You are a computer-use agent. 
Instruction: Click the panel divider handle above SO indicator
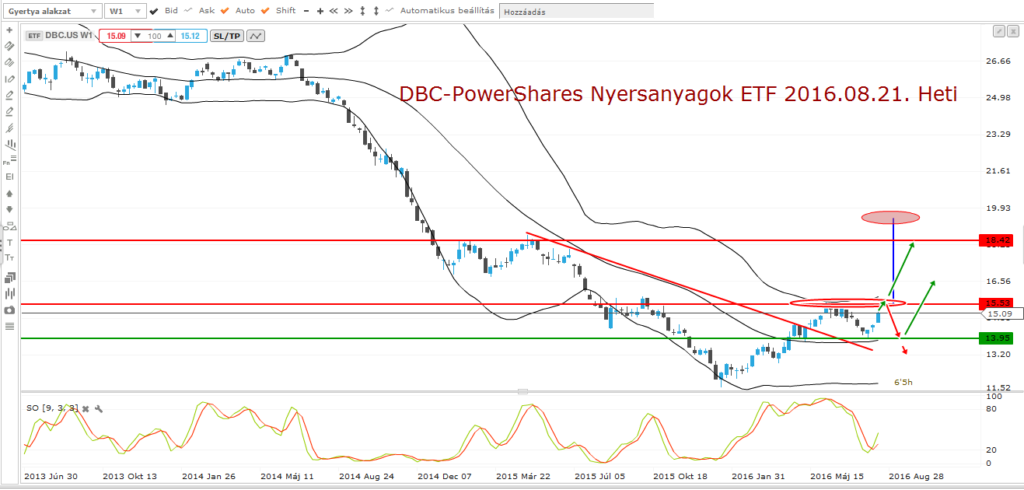click(522, 392)
